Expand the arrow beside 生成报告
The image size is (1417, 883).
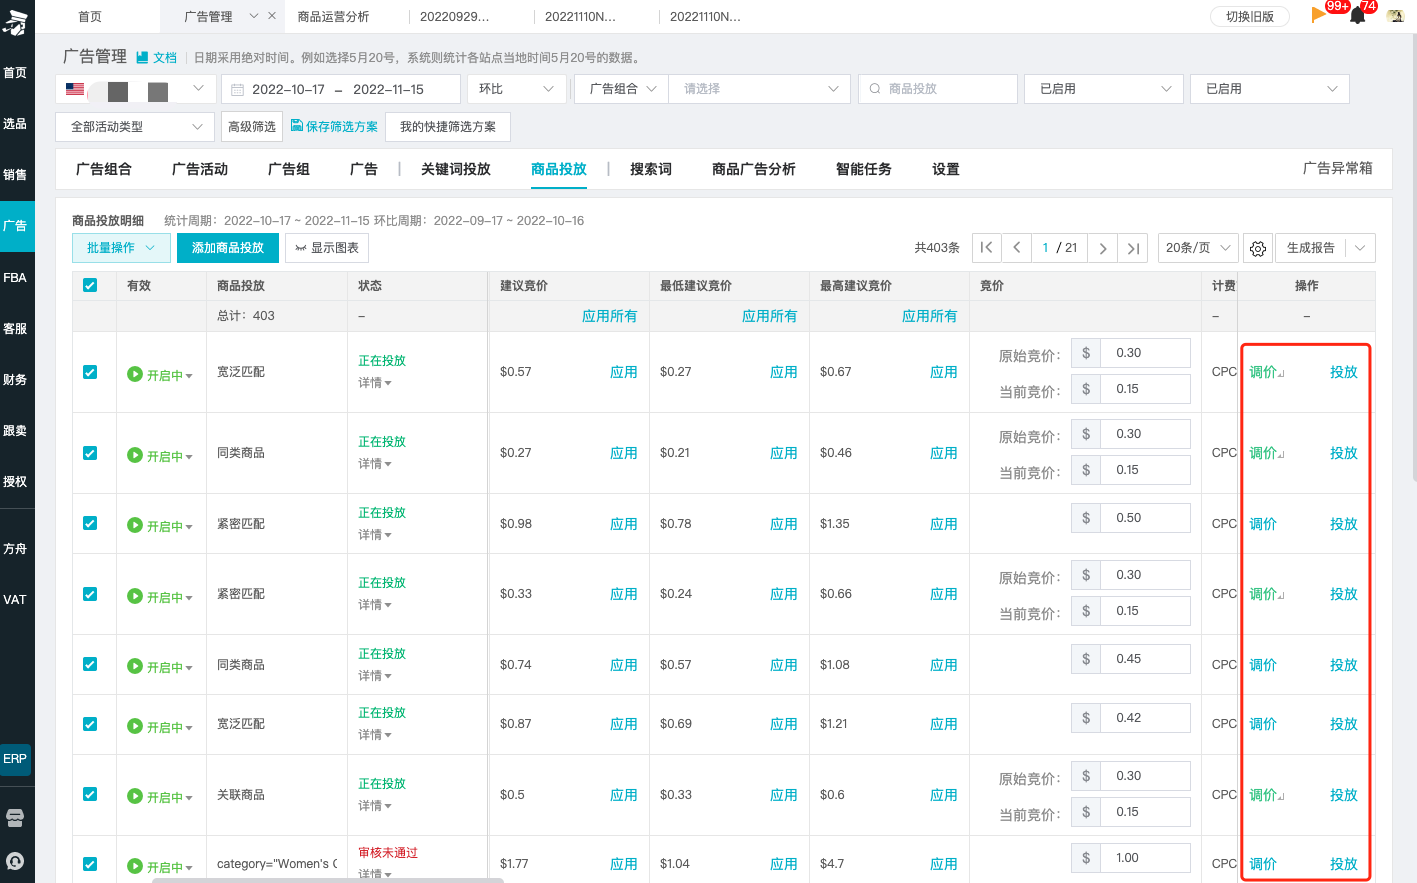click(x=1360, y=248)
